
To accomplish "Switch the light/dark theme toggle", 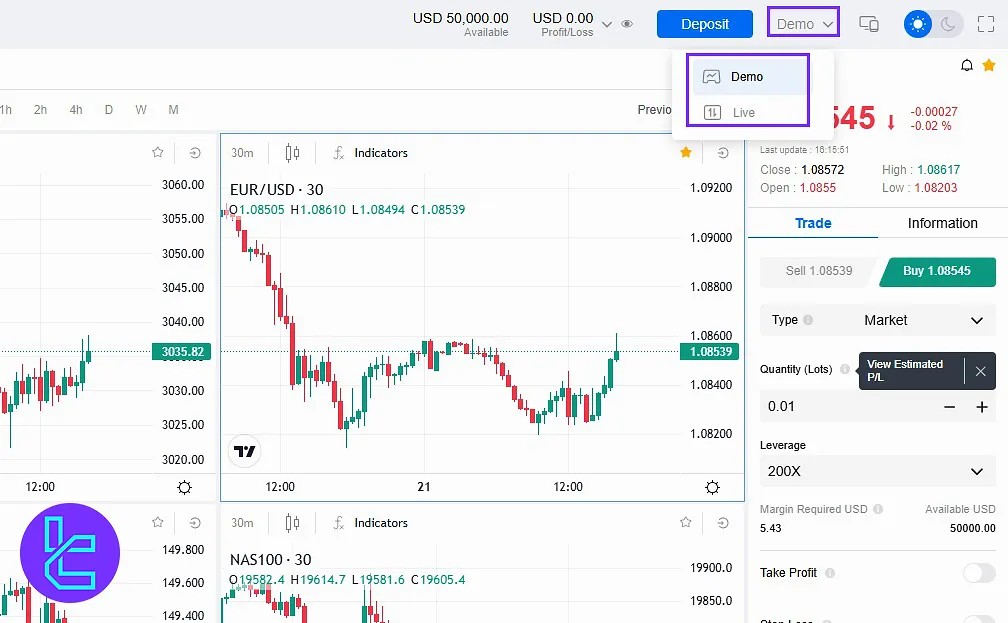I will coord(932,24).
